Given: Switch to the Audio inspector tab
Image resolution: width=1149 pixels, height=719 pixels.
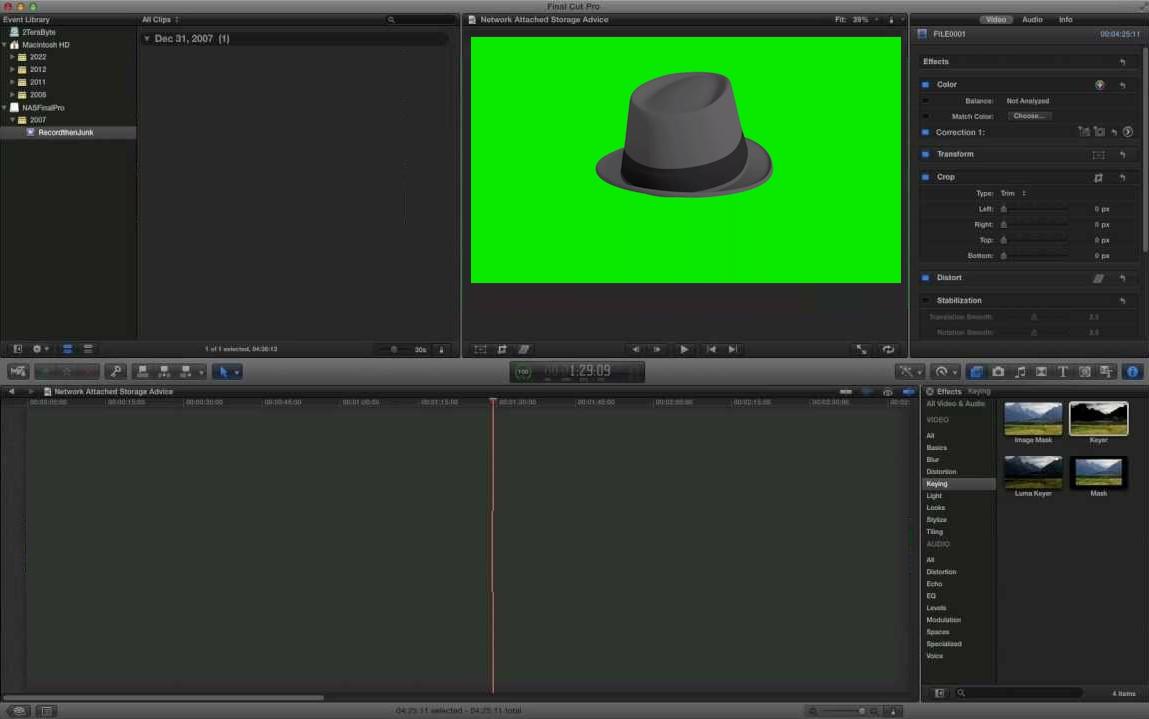Looking at the screenshot, I should (1032, 20).
